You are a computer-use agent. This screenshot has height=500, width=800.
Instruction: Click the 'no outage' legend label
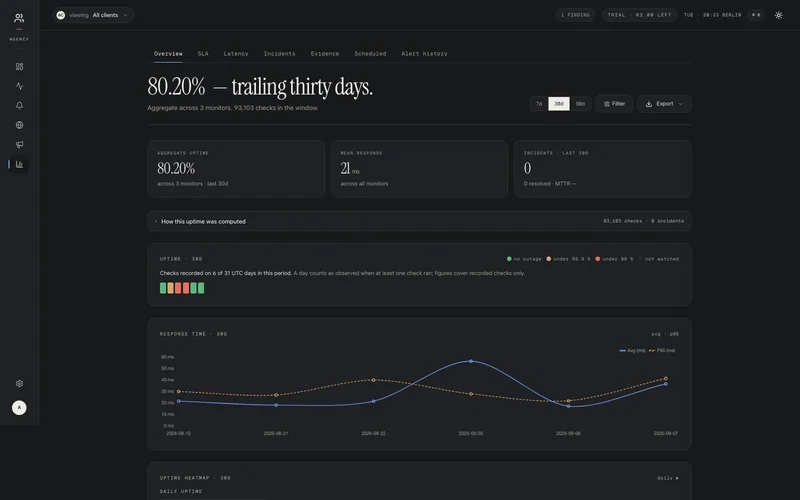(x=528, y=259)
